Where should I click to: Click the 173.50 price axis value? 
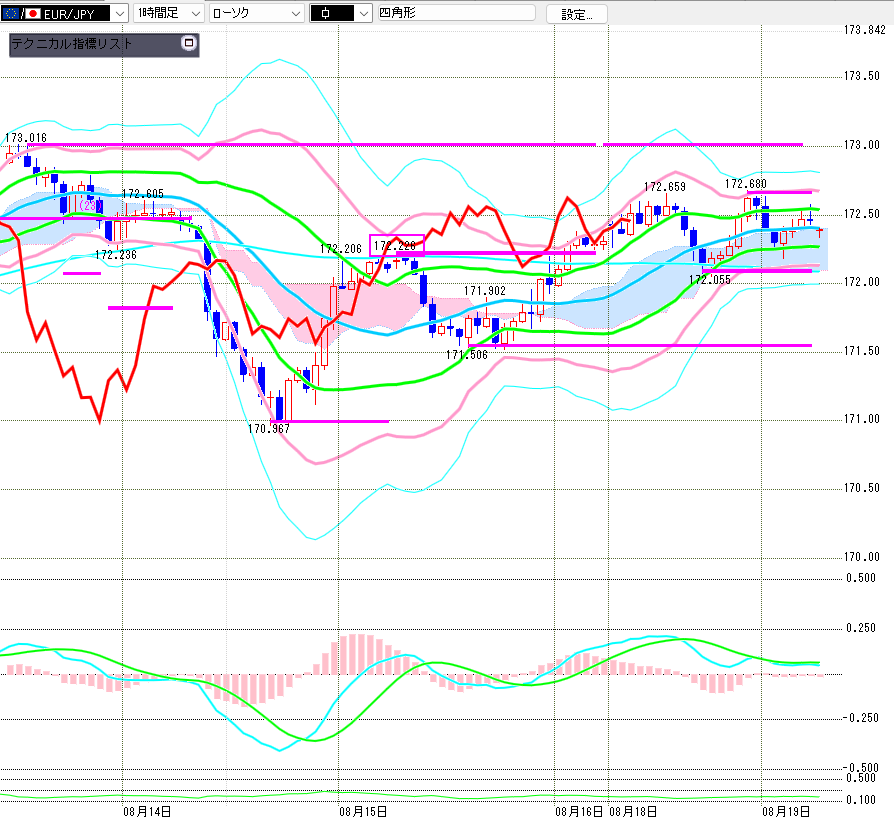(x=862, y=76)
